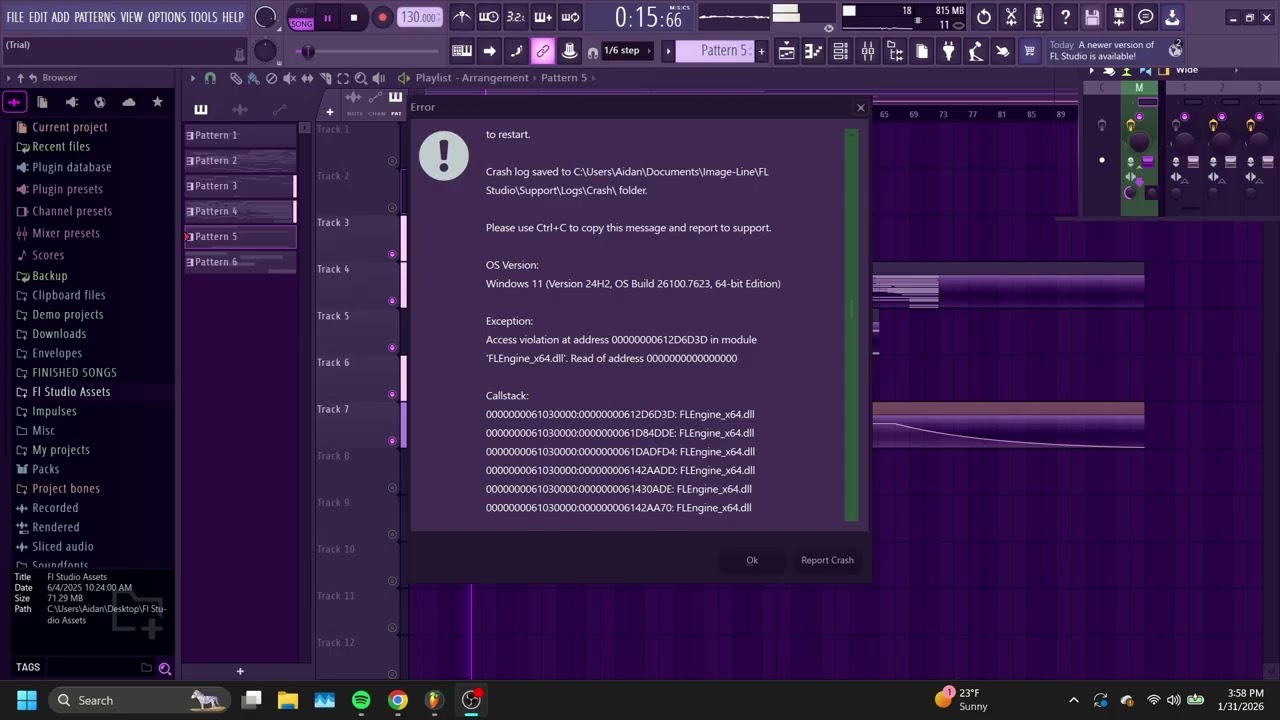Click the Ok button in the Error dialog
This screenshot has width=1280, height=720.
[x=752, y=560]
